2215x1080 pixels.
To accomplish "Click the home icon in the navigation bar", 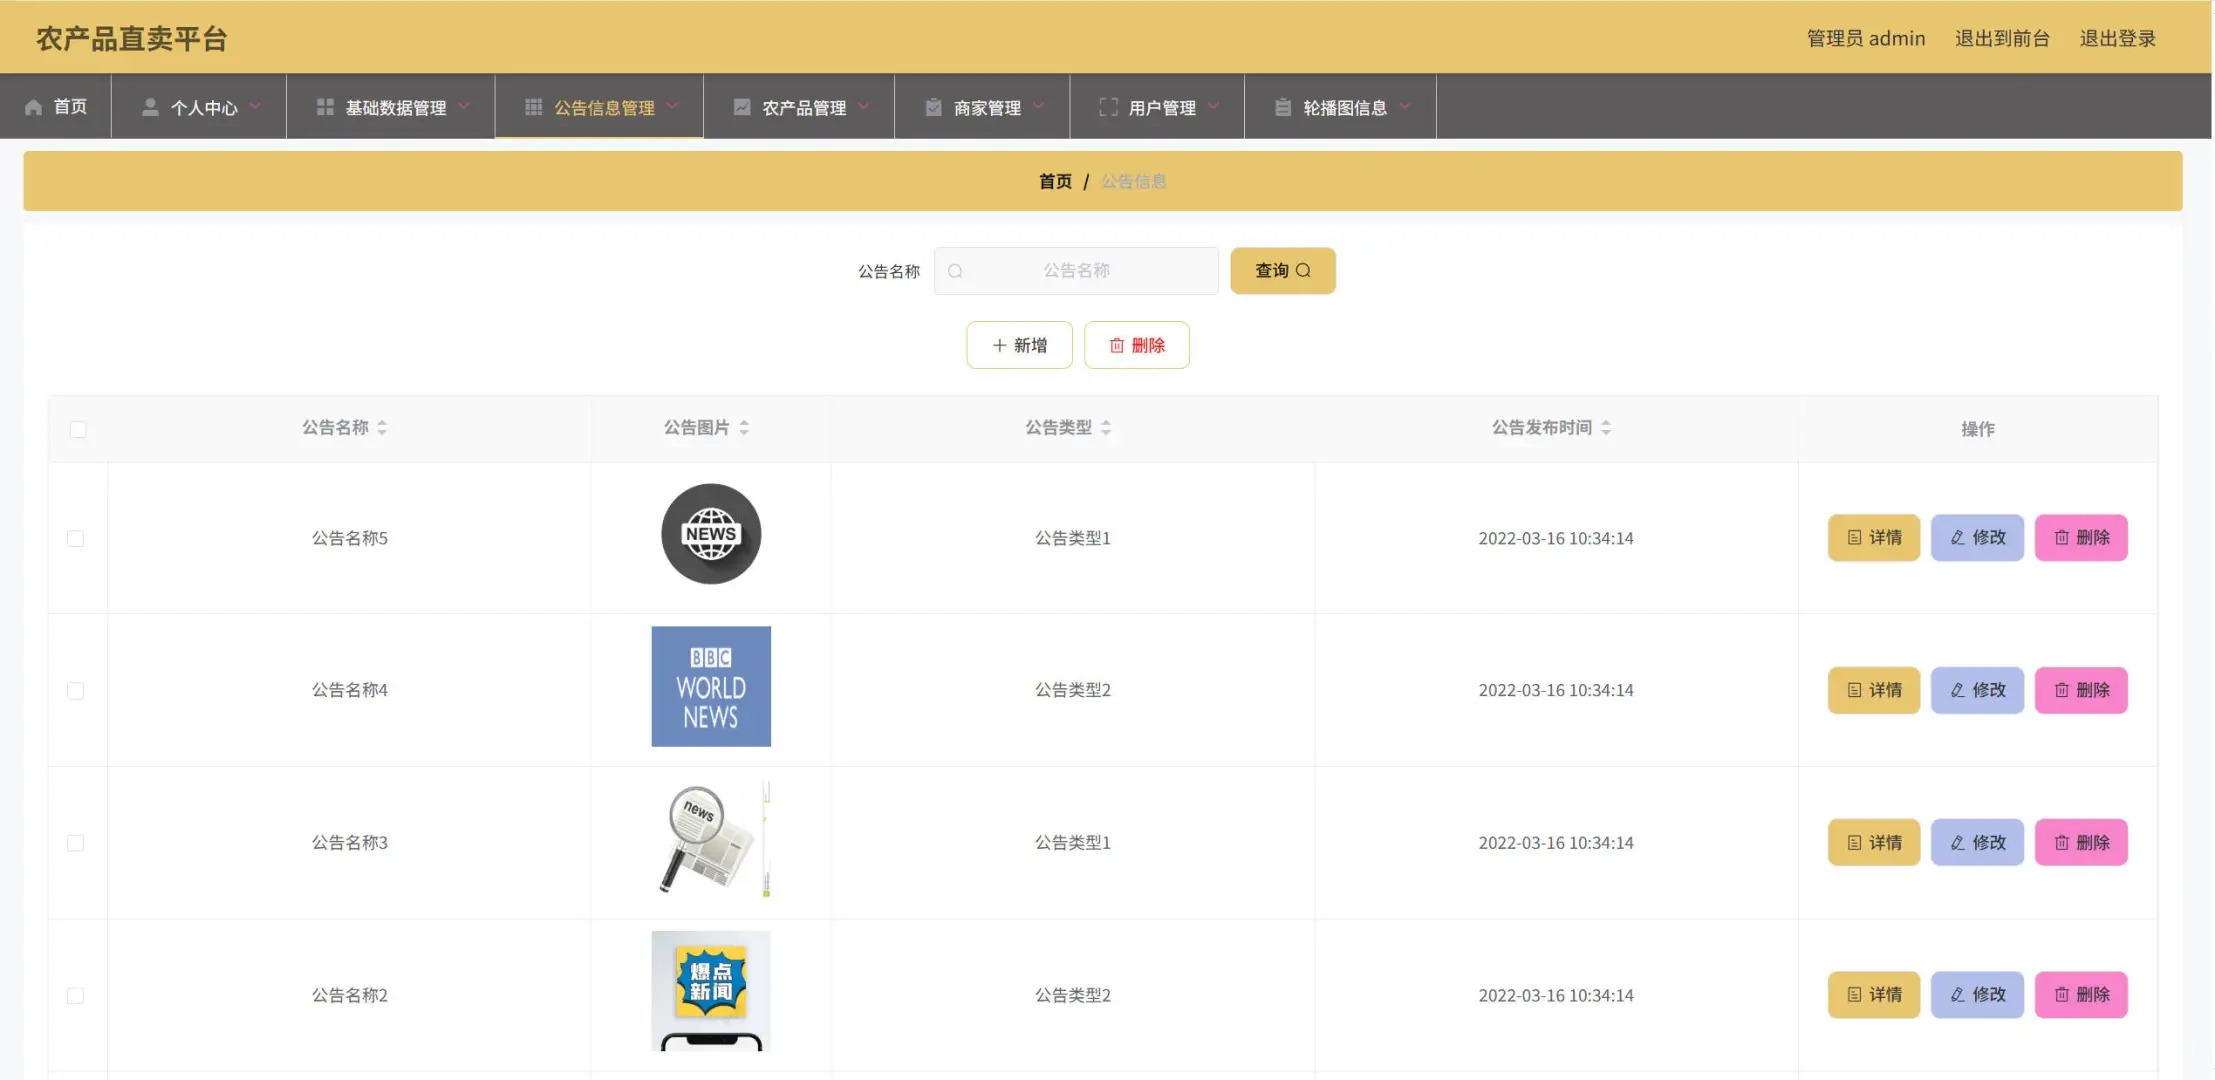I will 34,107.
